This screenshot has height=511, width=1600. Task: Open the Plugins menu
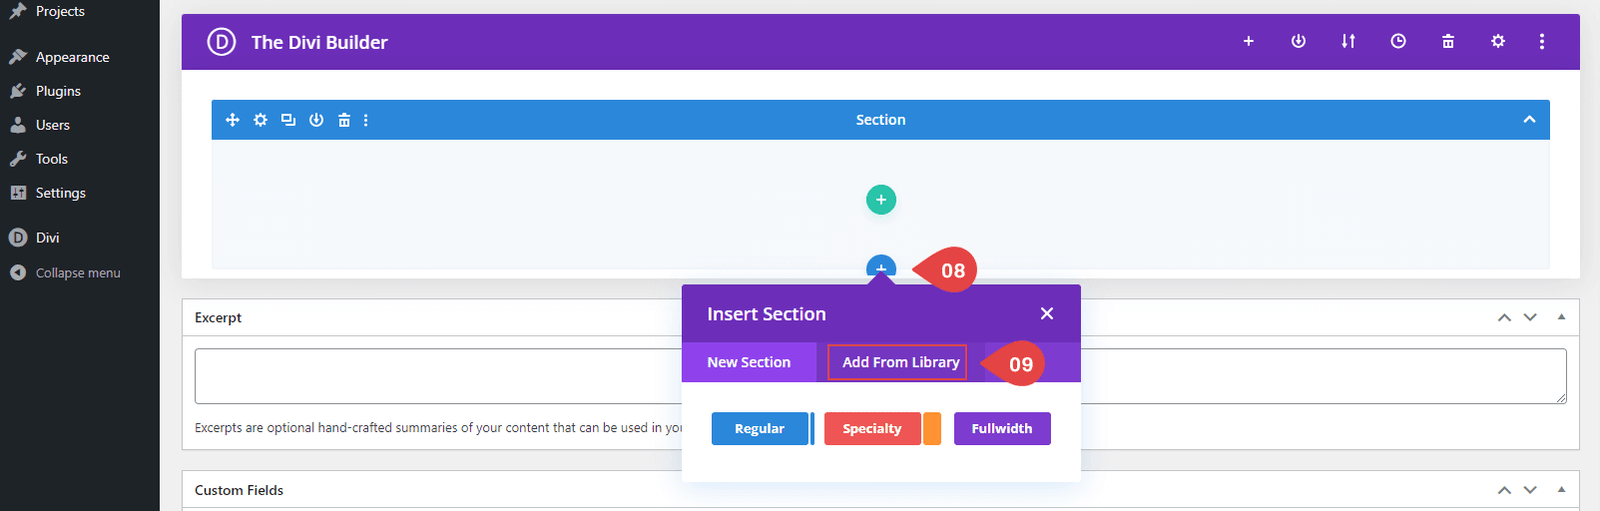[x=58, y=91]
